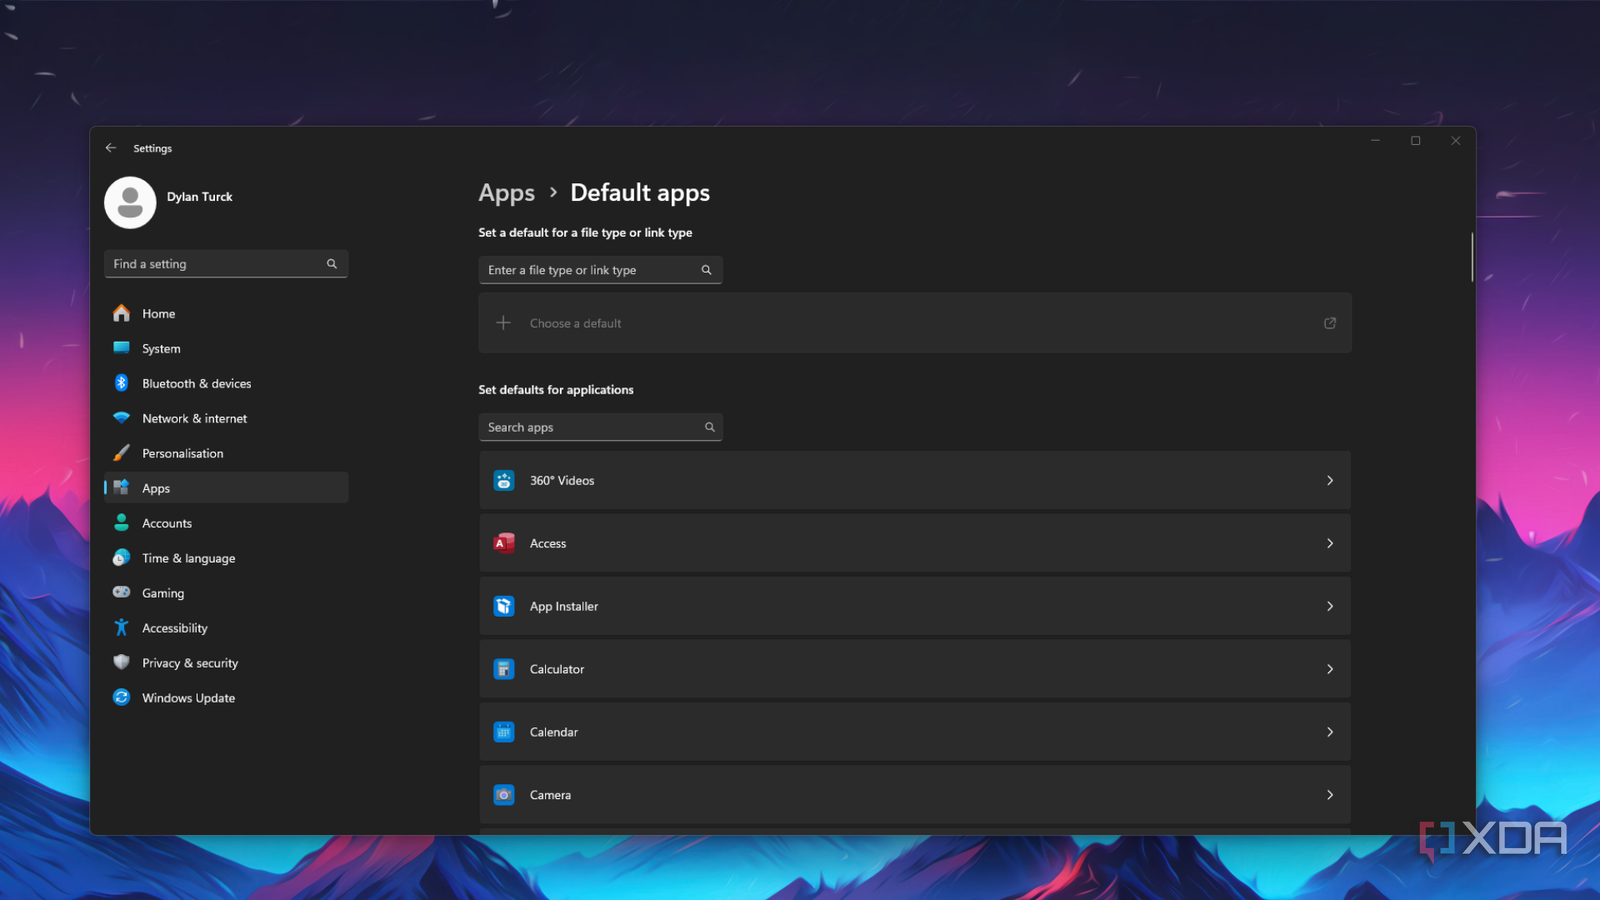Click the Calculator app icon

click(x=504, y=669)
